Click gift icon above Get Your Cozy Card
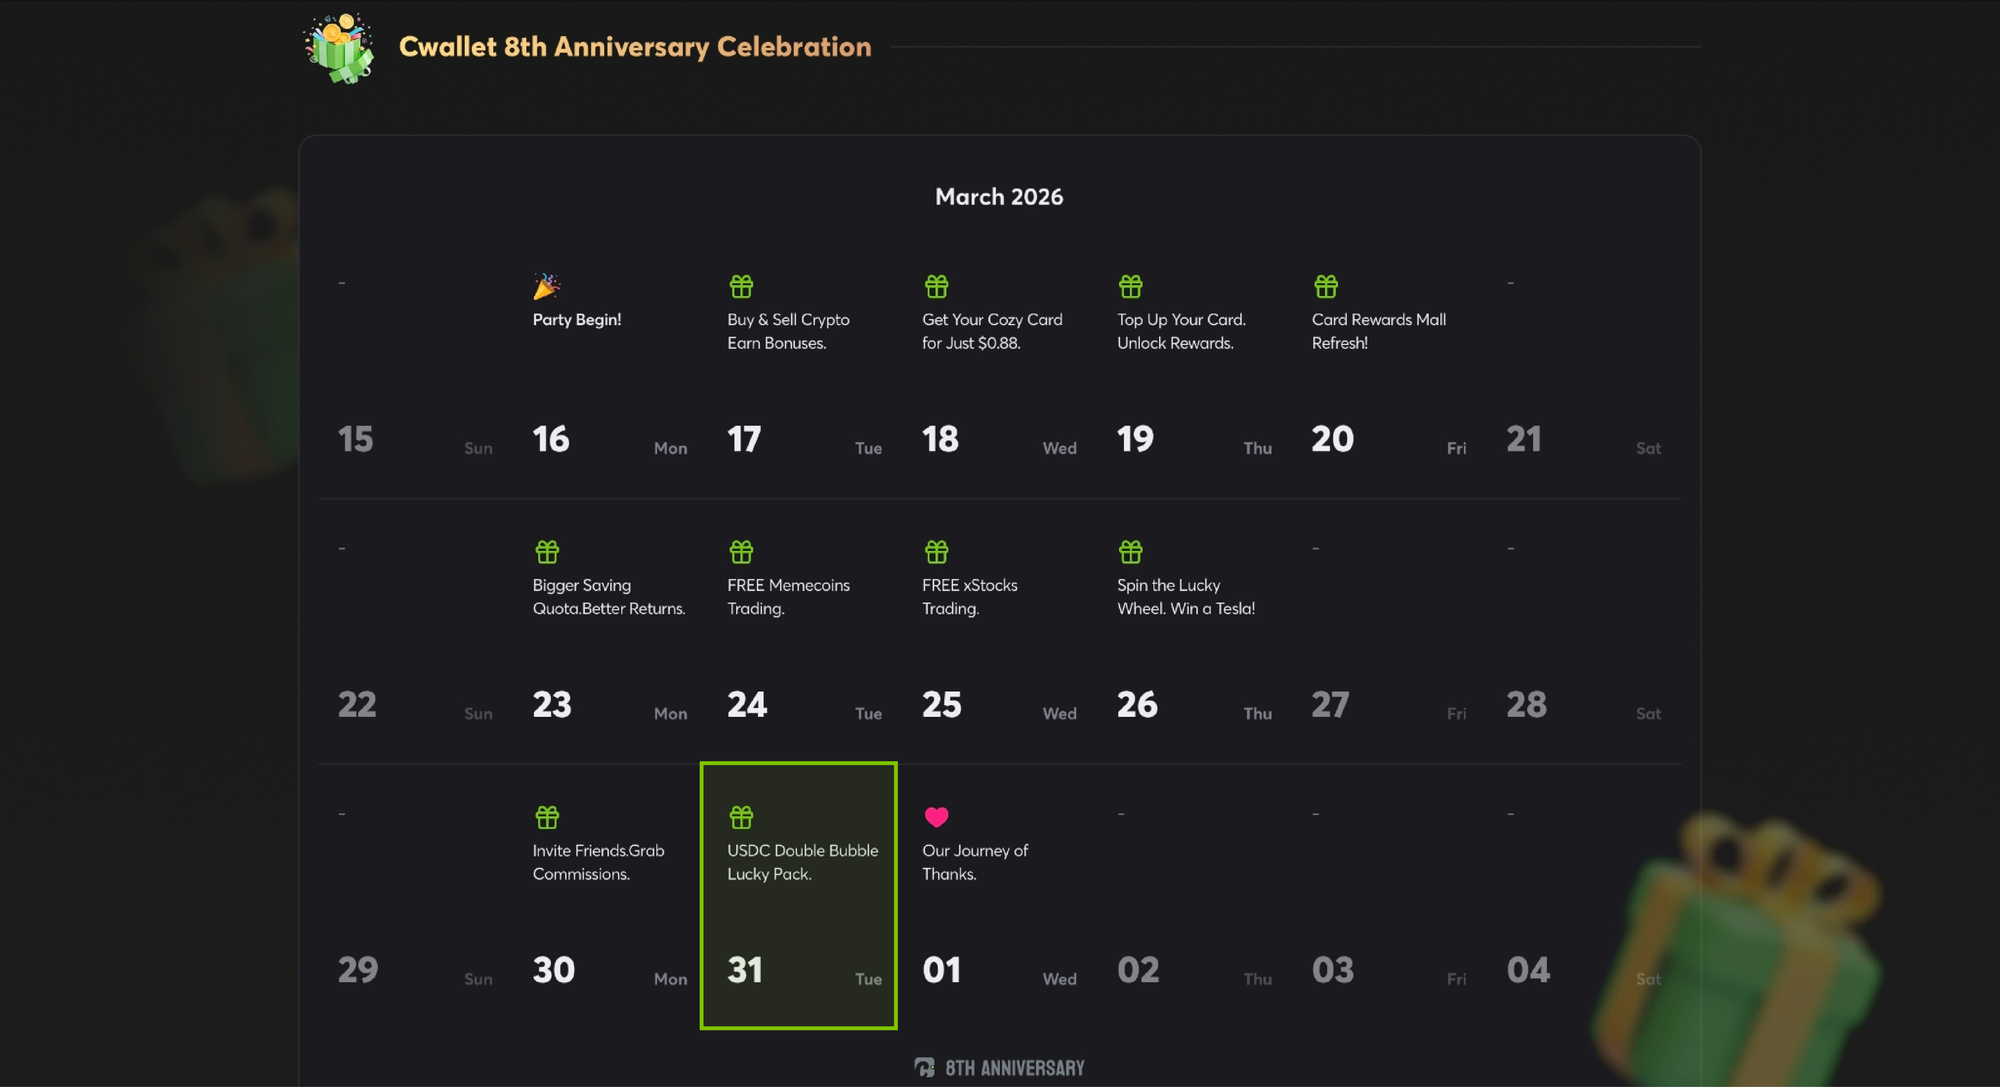The width and height of the screenshot is (2000, 1087). click(x=936, y=287)
